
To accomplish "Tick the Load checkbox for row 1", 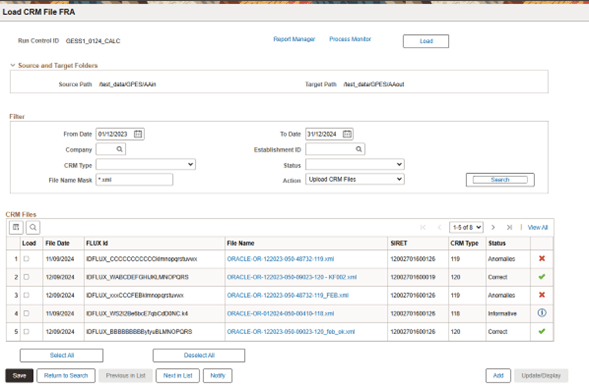I will [26, 258].
